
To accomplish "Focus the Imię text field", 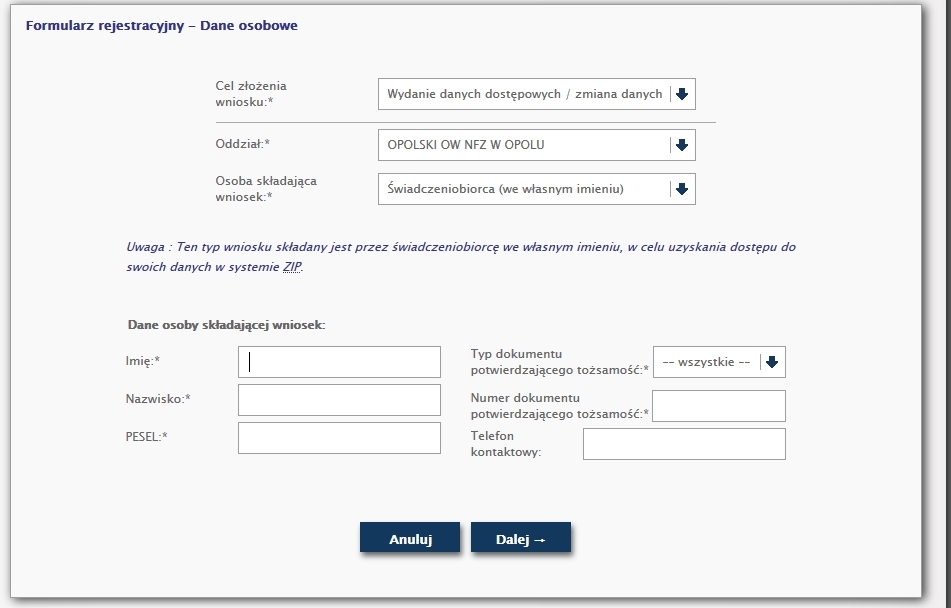I will coord(339,362).
